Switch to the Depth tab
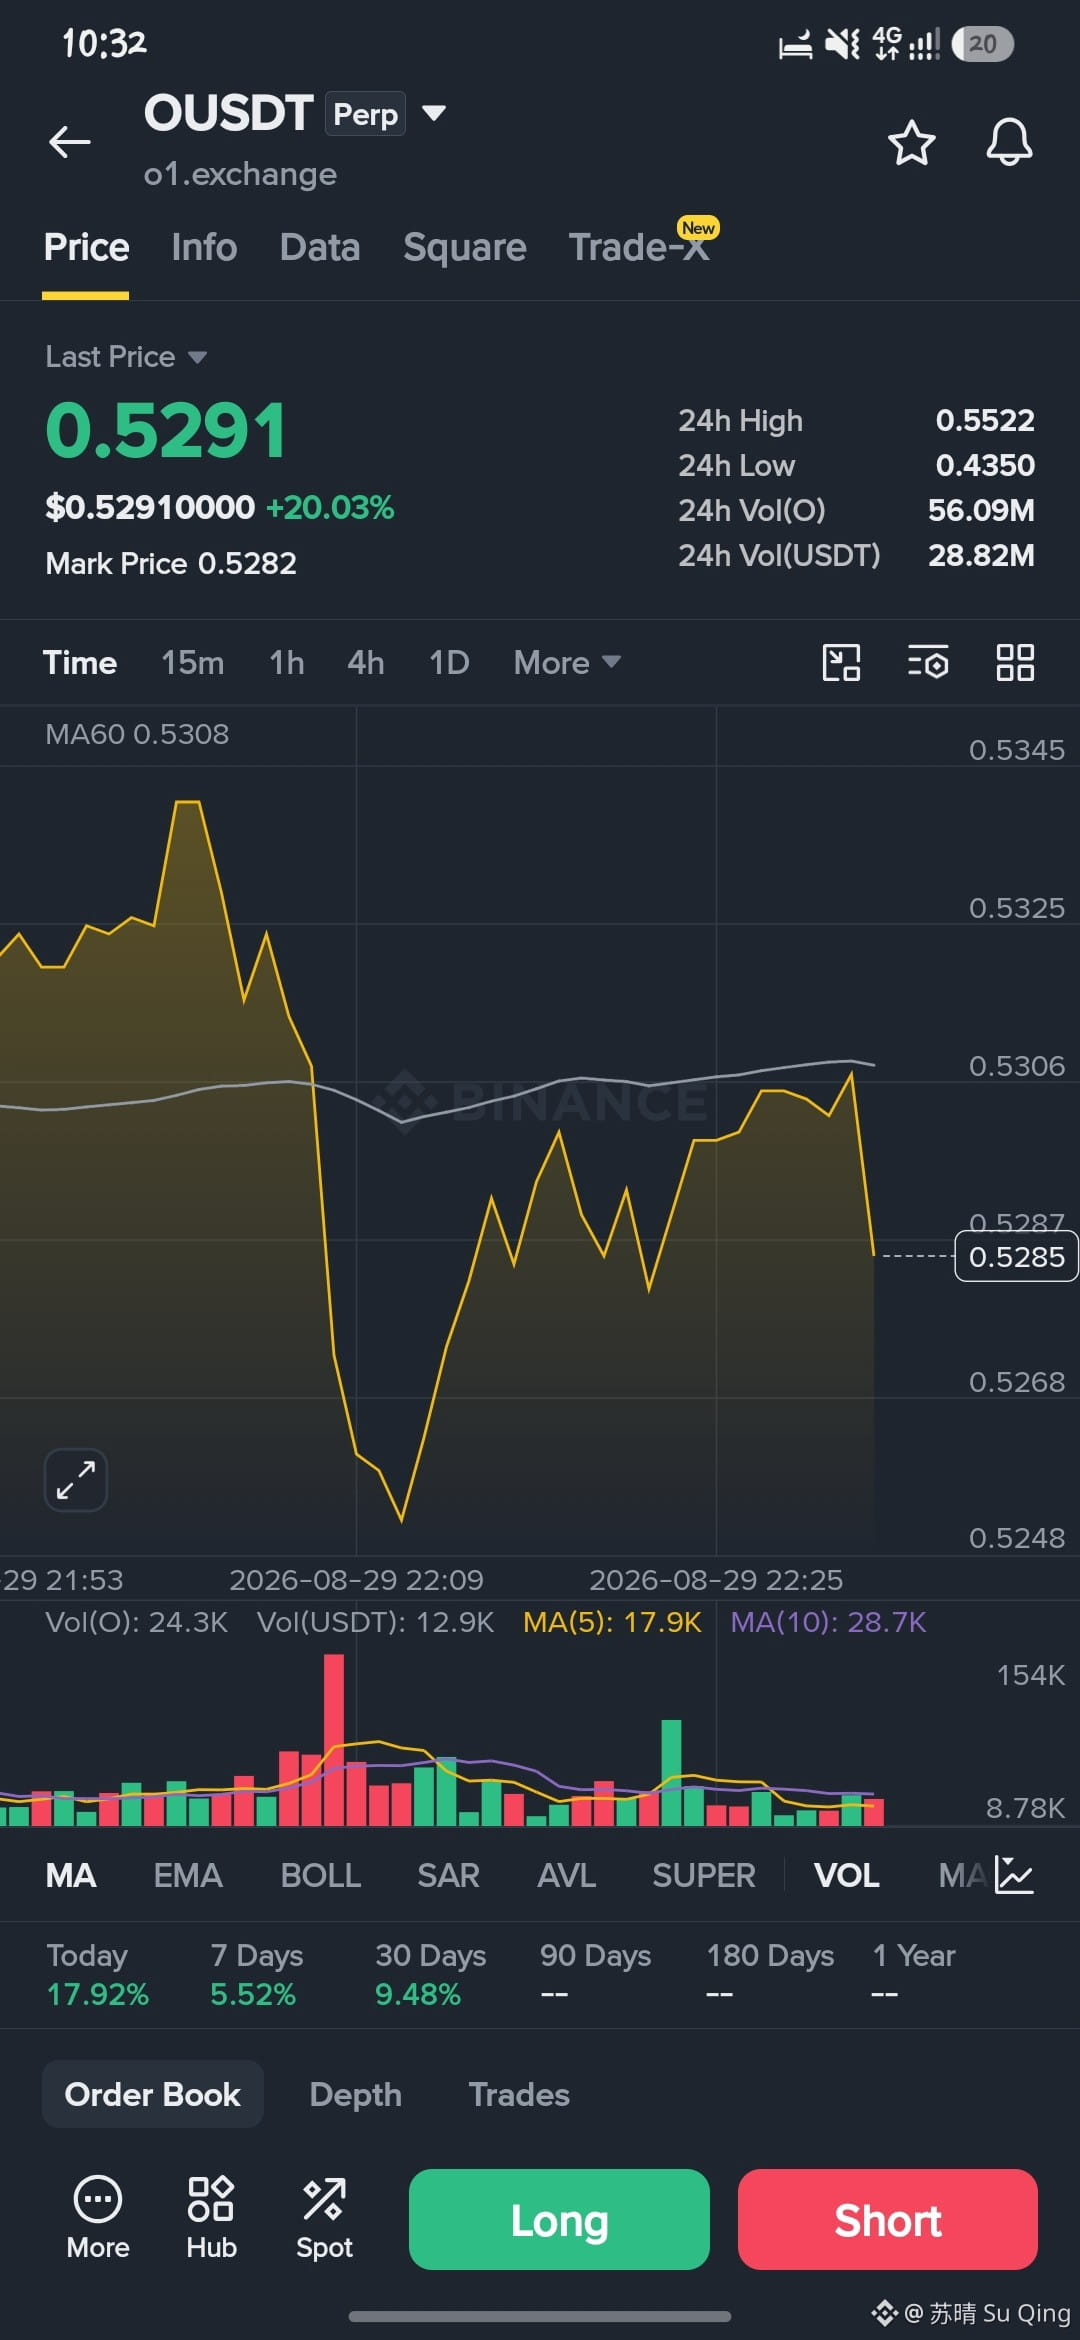The width and height of the screenshot is (1080, 2340). pyautogui.click(x=355, y=2094)
